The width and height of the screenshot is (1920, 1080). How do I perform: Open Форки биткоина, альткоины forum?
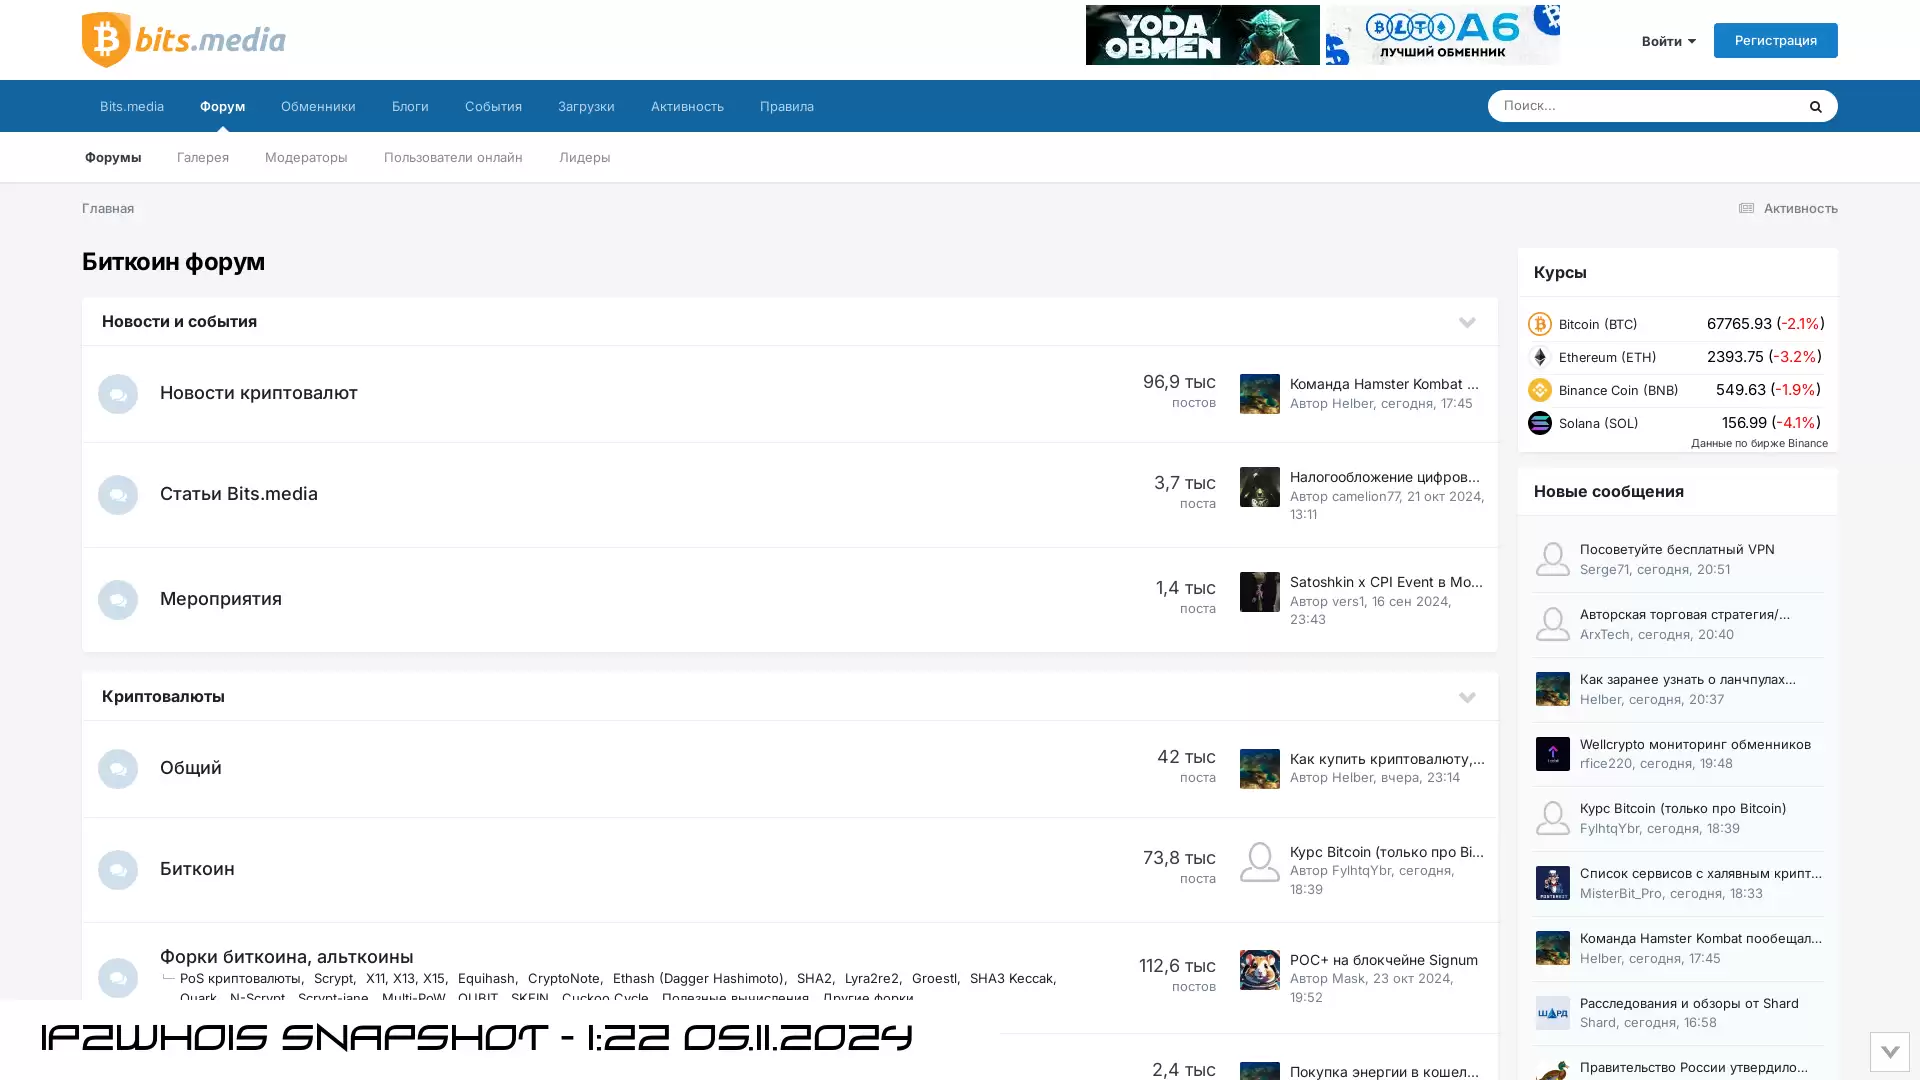pos(286,957)
